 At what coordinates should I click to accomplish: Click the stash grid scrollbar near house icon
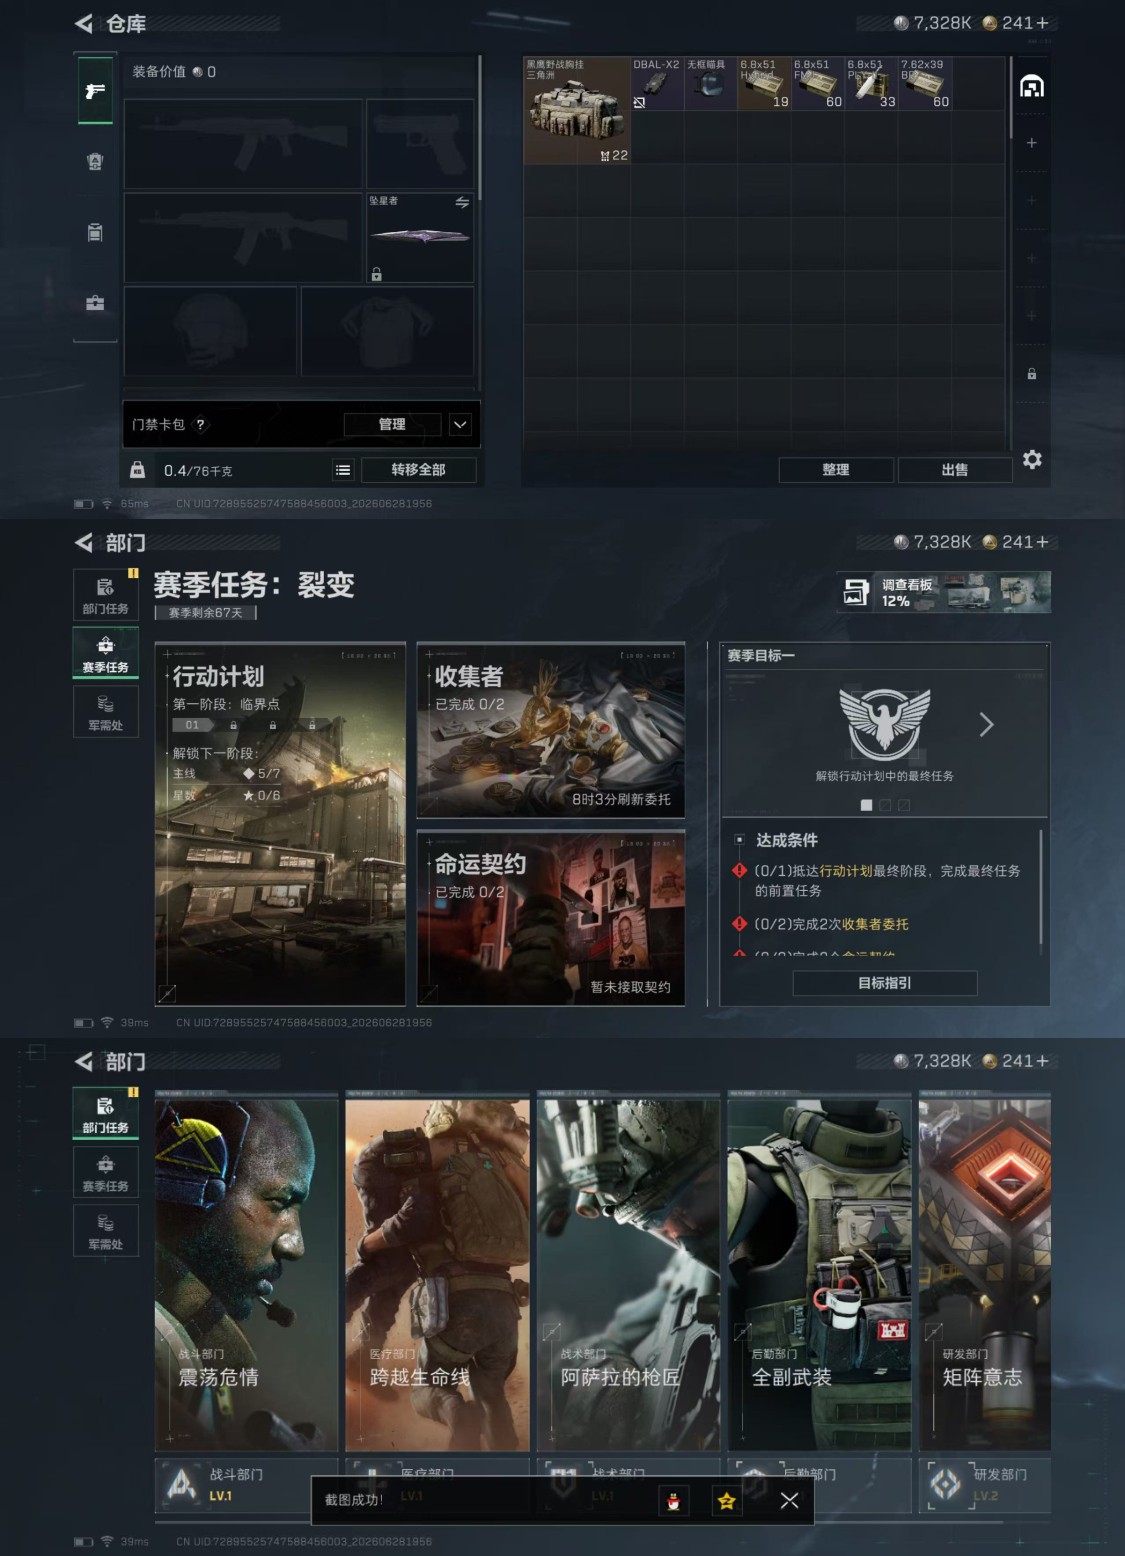pos(1011,98)
